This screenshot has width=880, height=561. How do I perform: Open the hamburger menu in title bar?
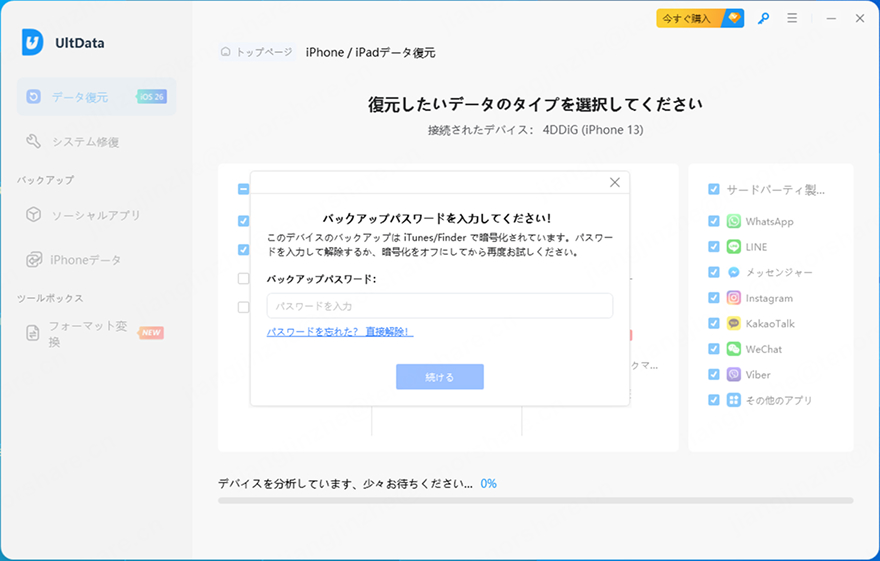click(x=792, y=19)
